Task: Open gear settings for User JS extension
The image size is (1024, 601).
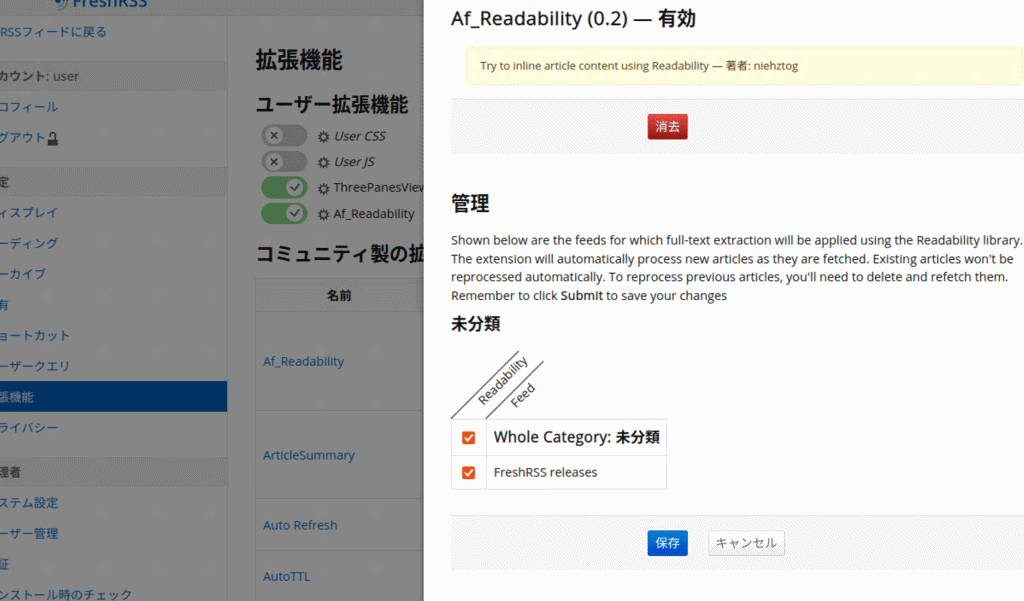Action: coord(323,162)
